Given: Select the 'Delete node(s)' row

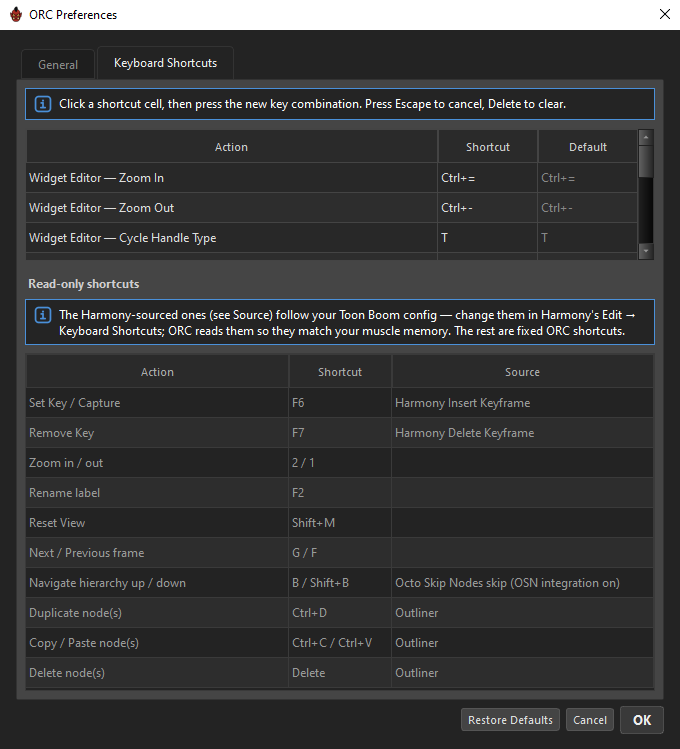Looking at the screenshot, I should coord(340,673).
